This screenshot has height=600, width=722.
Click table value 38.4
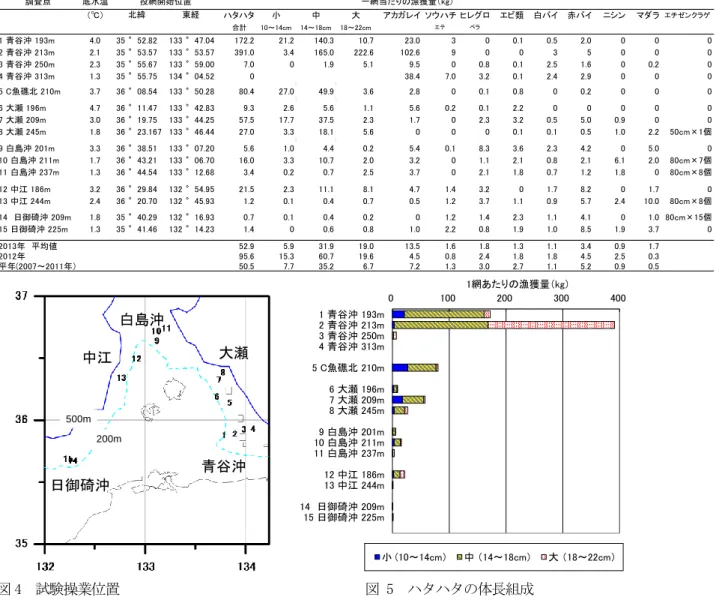point(412,76)
